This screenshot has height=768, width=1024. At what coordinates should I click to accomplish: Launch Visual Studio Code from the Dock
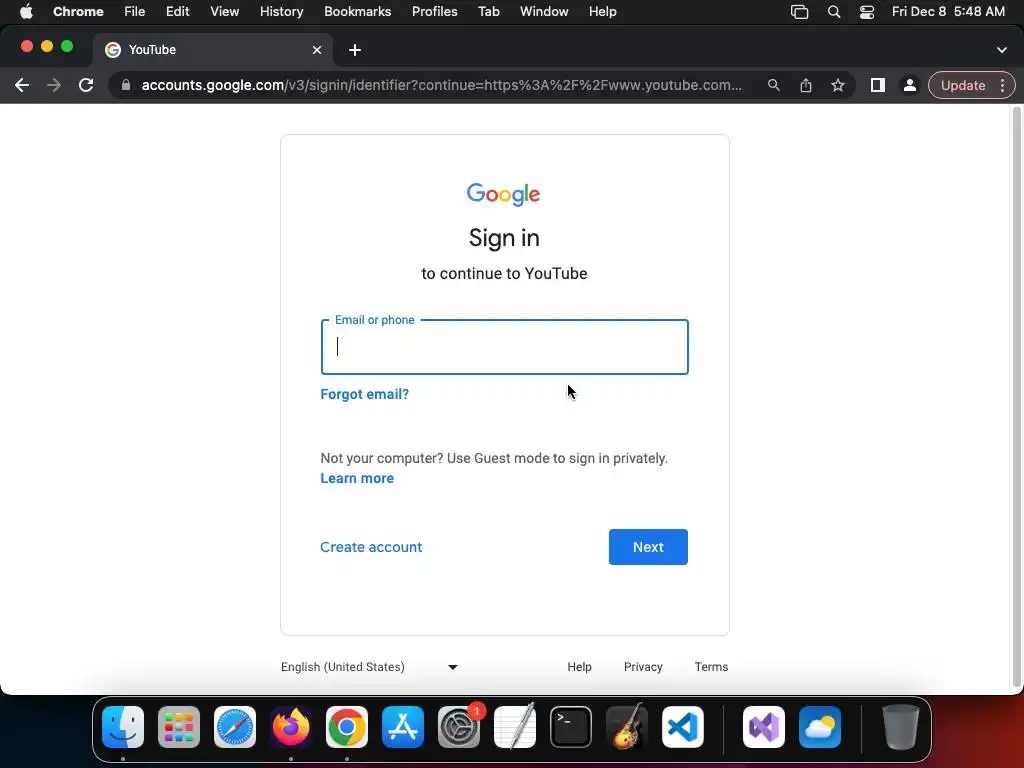[682, 727]
